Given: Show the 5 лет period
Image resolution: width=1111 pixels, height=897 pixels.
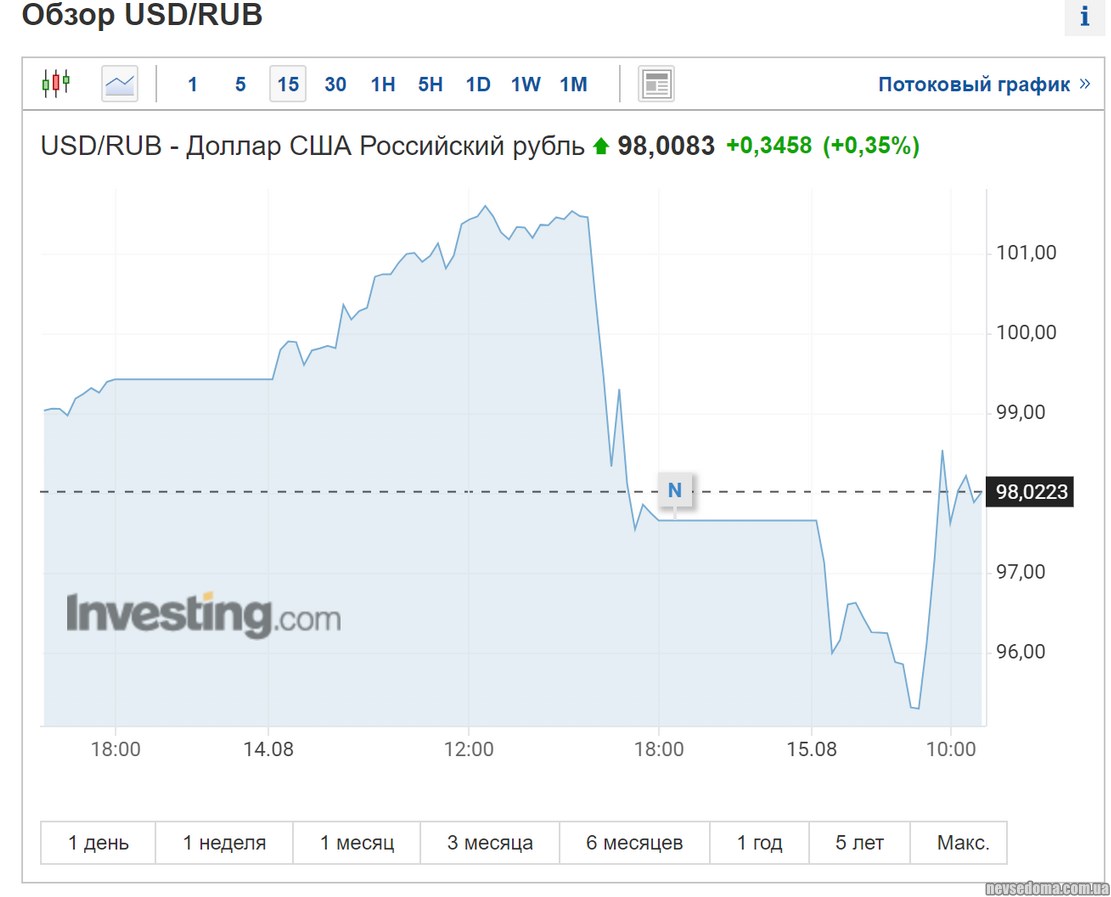Looking at the screenshot, I should 860,843.
